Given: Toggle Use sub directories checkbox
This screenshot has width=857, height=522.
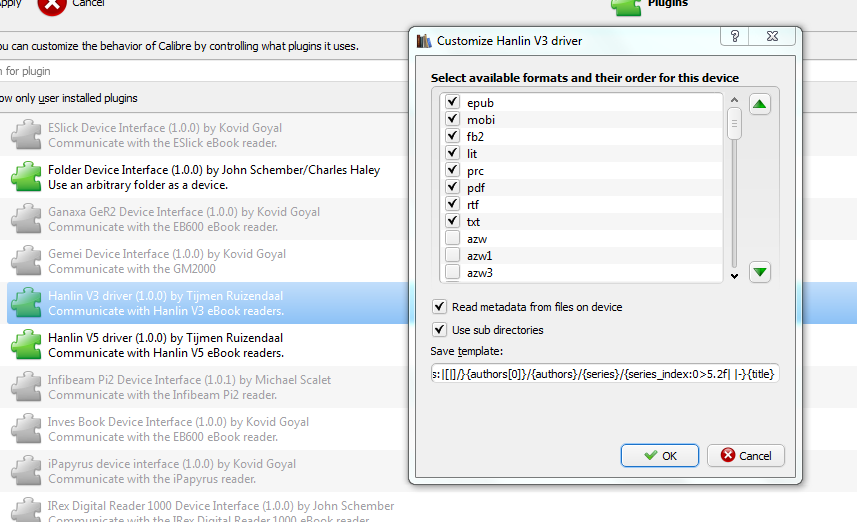Looking at the screenshot, I should point(439,330).
